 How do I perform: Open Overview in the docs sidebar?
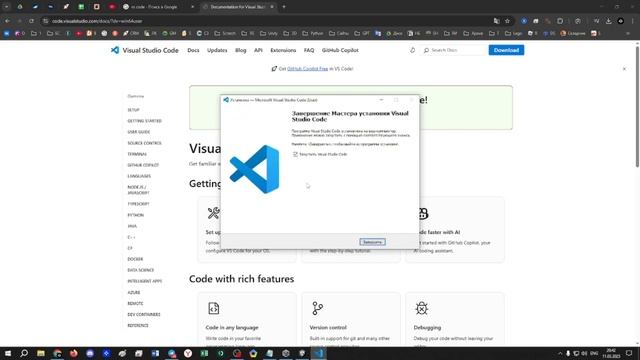tap(136, 96)
